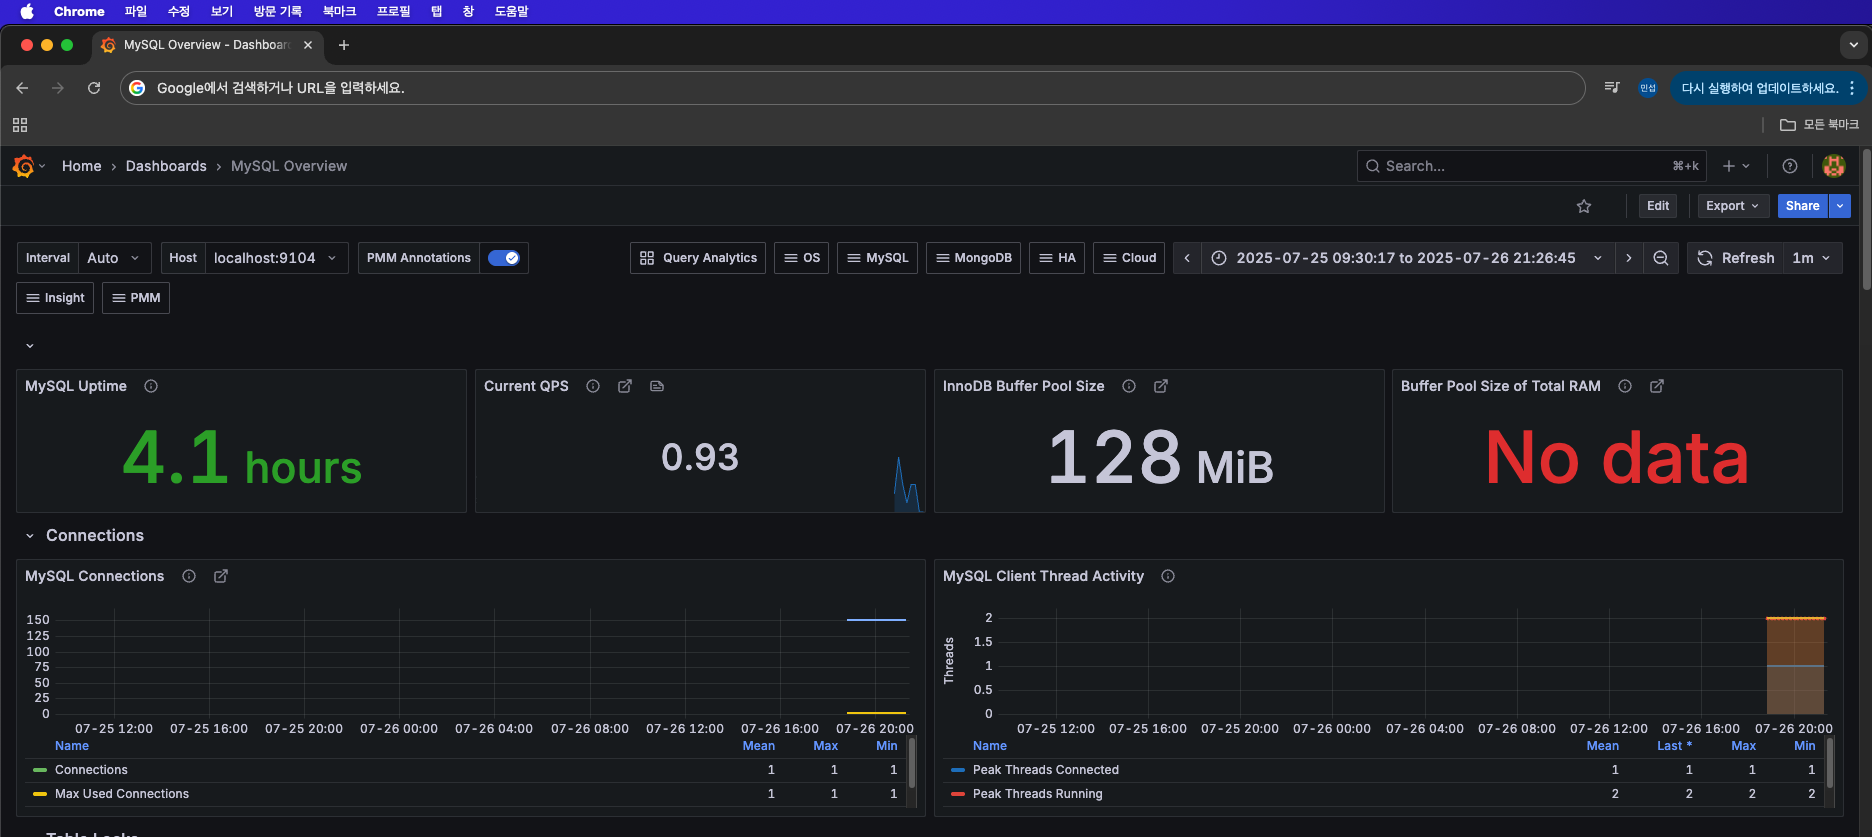Open the user profile avatar
This screenshot has height=837, width=1872.
click(x=1834, y=166)
